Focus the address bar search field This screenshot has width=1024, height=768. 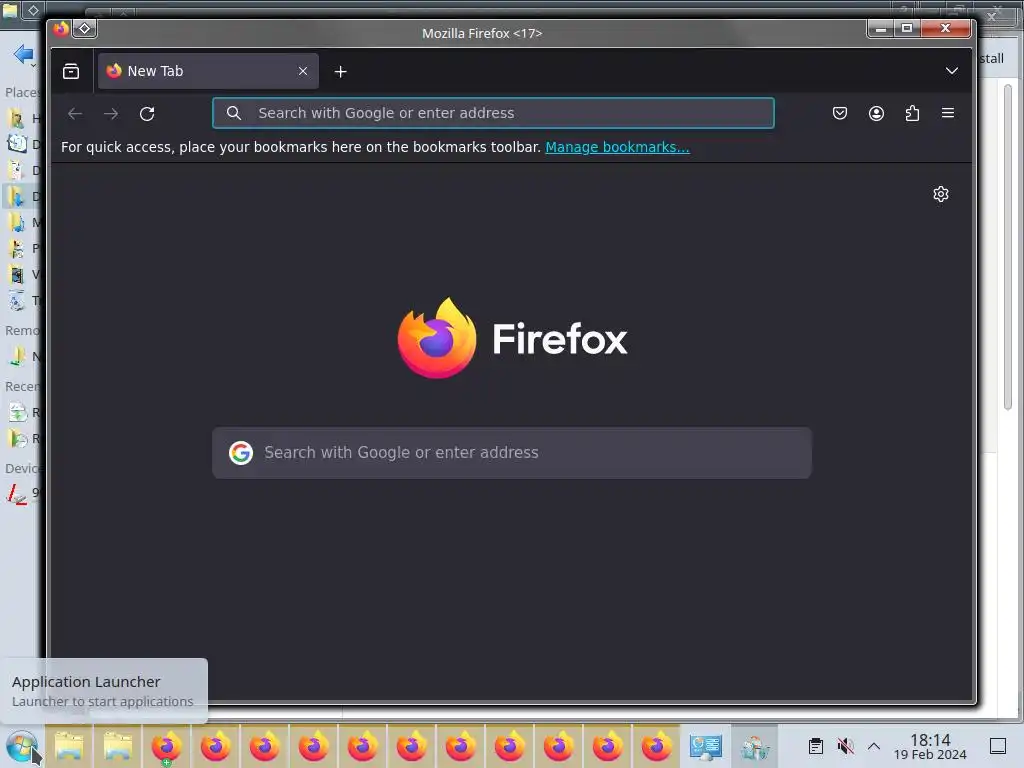(493, 113)
